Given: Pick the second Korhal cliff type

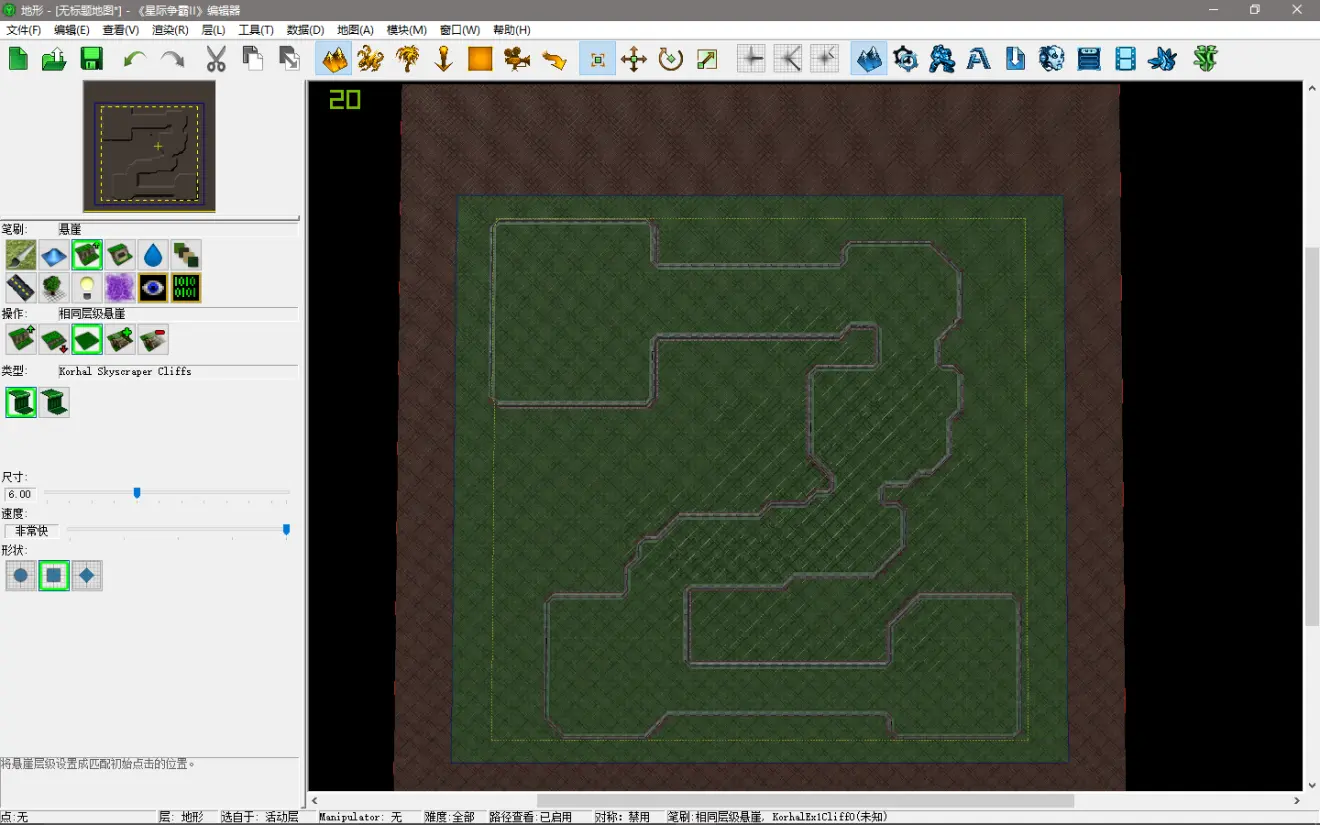Looking at the screenshot, I should 54,402.
